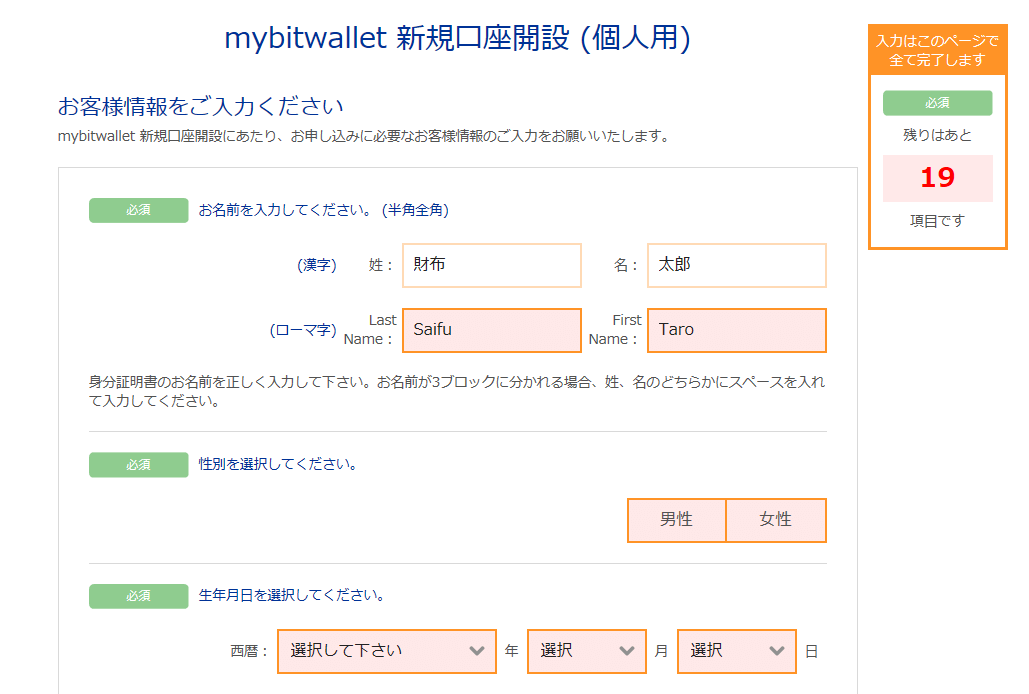
Task: Click the 姓： label
Action: tap(381, 265)
